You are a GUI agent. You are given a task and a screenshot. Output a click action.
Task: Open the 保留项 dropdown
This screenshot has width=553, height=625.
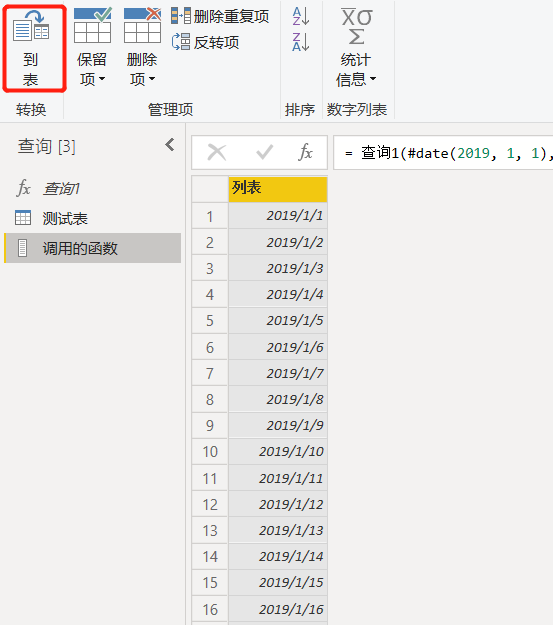coord(92,49)
